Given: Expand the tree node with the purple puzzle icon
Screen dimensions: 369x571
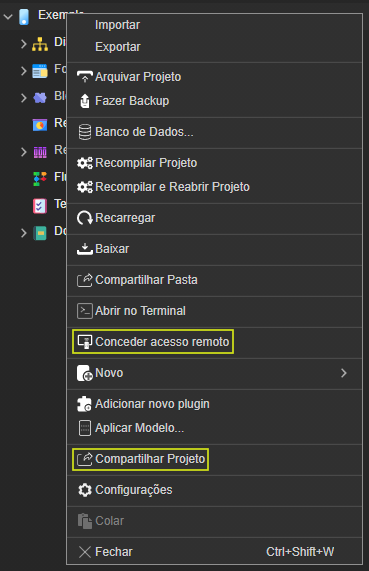Looking at the screenshot, I should pyautogui.click(x=24, y=98).
